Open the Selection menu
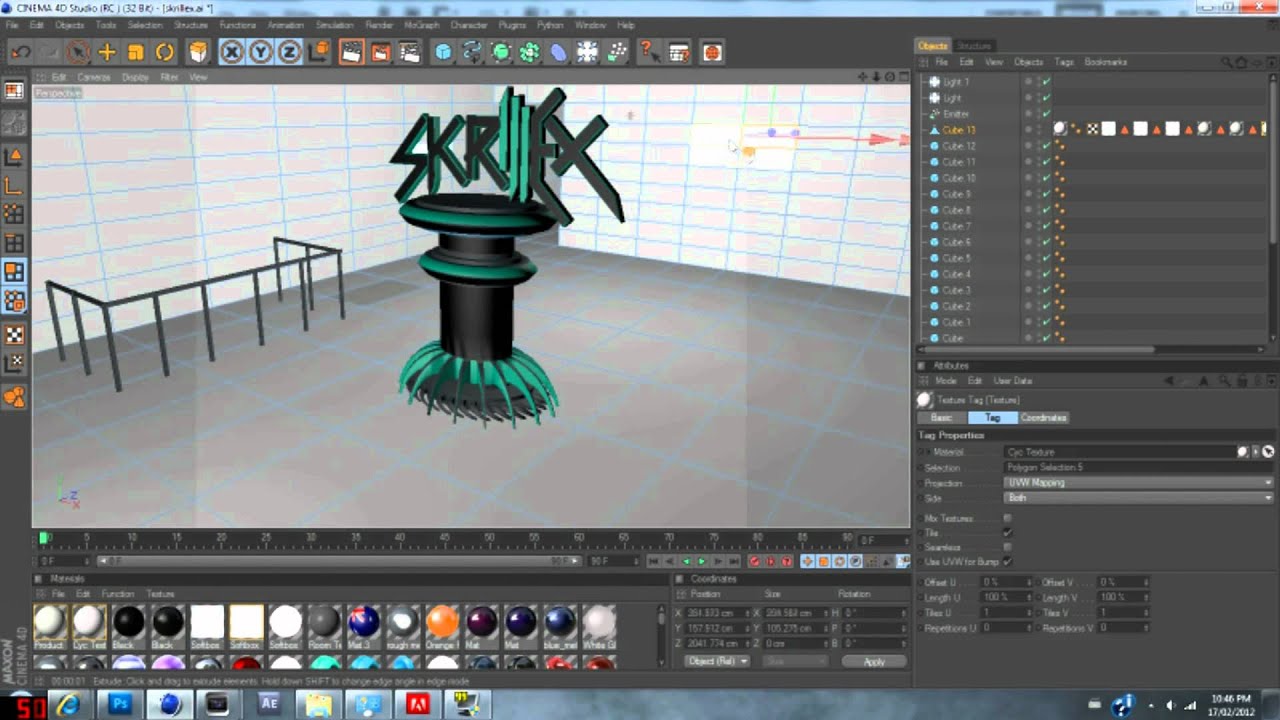1280x720 pixels. pyautogui.click(x=145, y=25)
